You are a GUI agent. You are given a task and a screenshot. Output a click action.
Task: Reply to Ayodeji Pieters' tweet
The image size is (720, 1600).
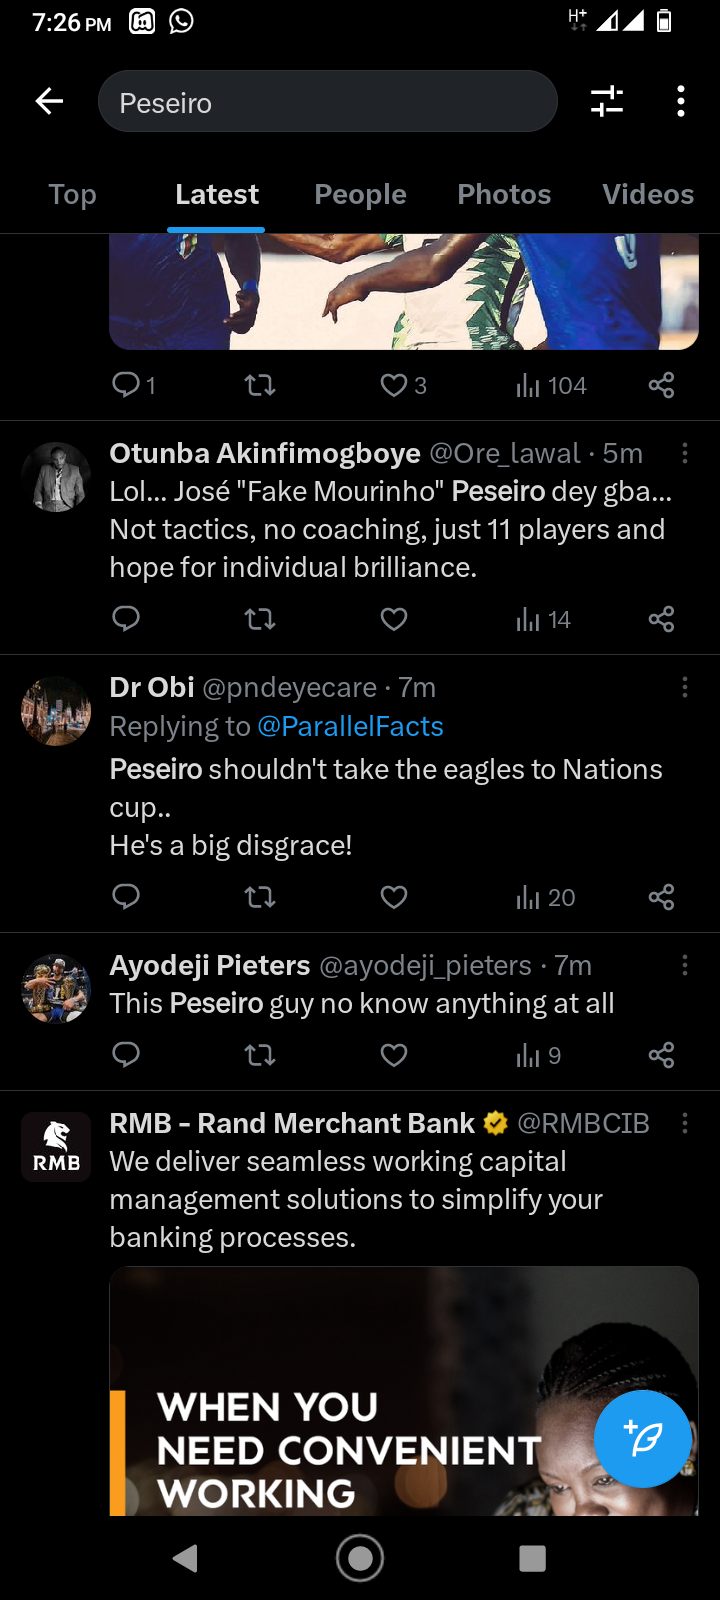(126, 1055)
